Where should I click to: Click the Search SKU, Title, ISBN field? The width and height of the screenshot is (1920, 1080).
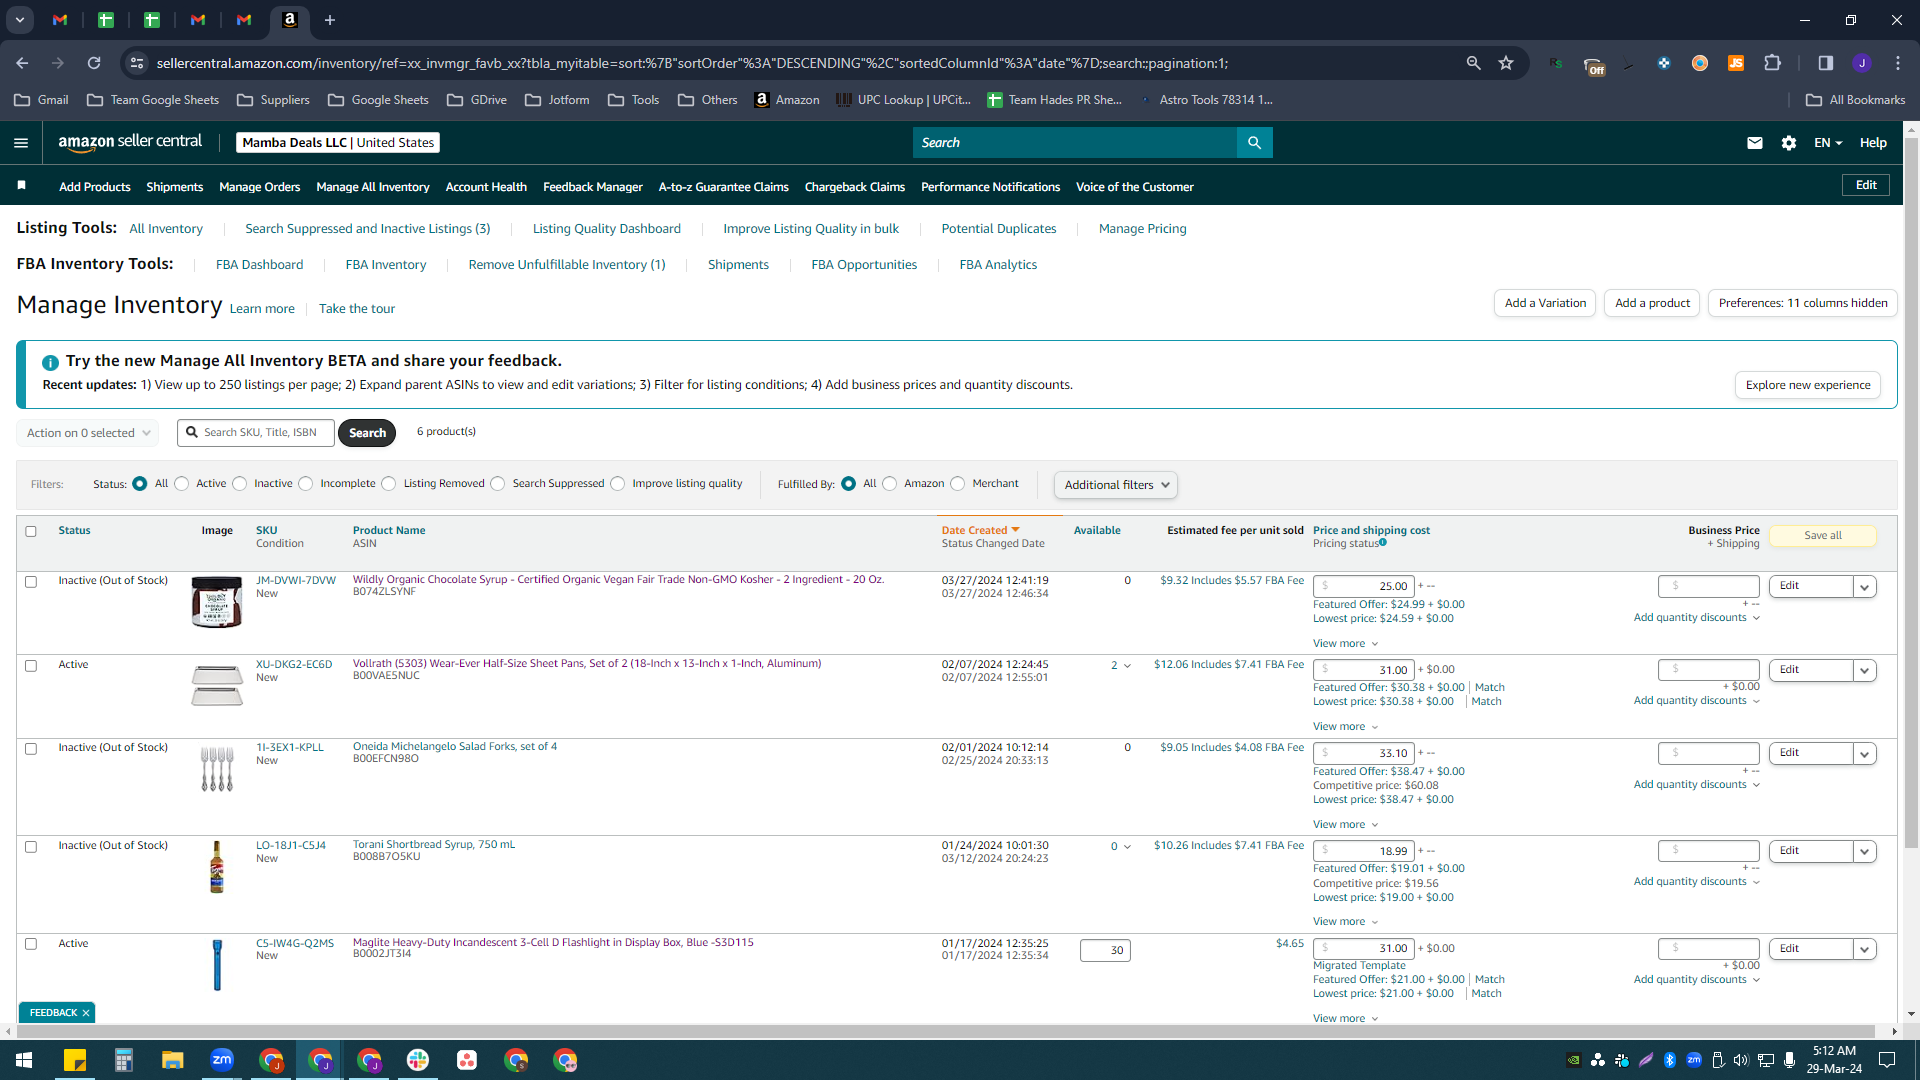(x=256, y=433)
